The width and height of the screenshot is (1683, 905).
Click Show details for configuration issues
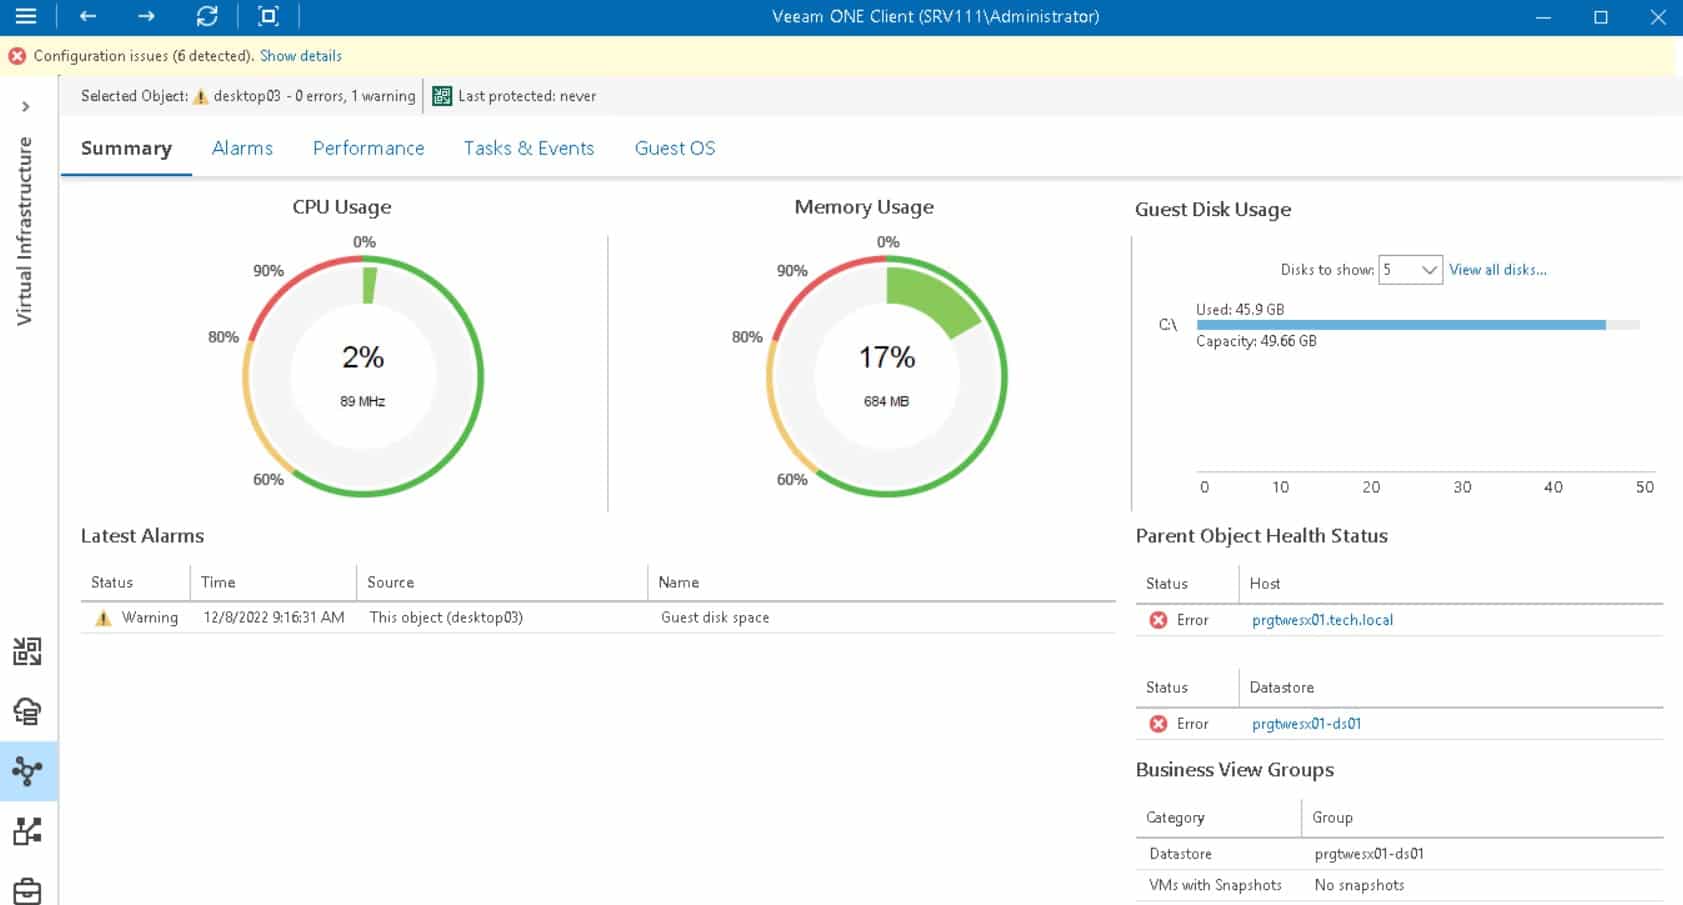tap(301, 56)
